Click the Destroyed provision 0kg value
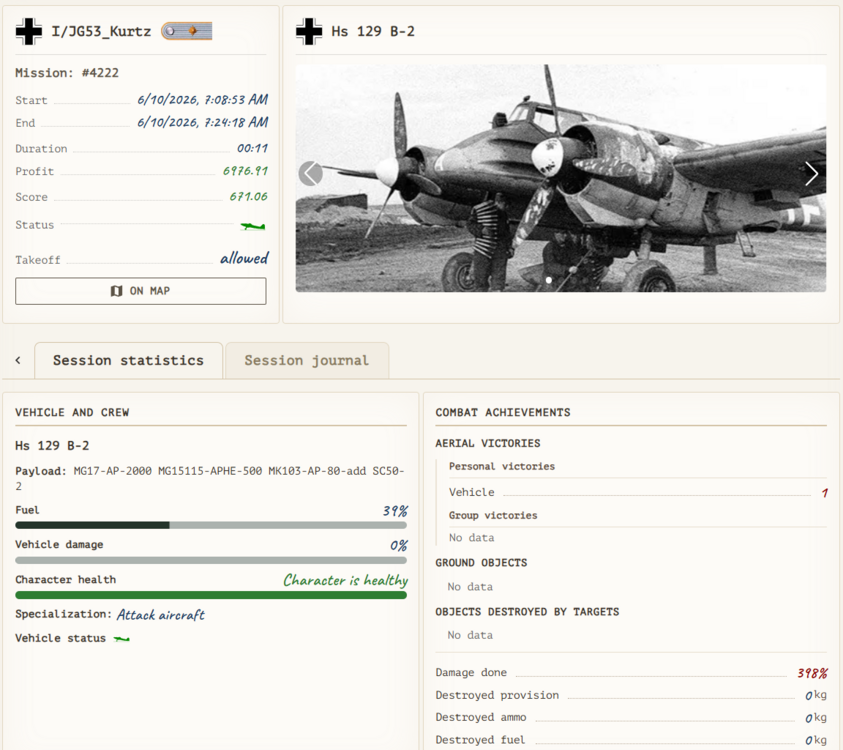Image resolution: width=843 pixels, height=750 pixels. point(816,695)
